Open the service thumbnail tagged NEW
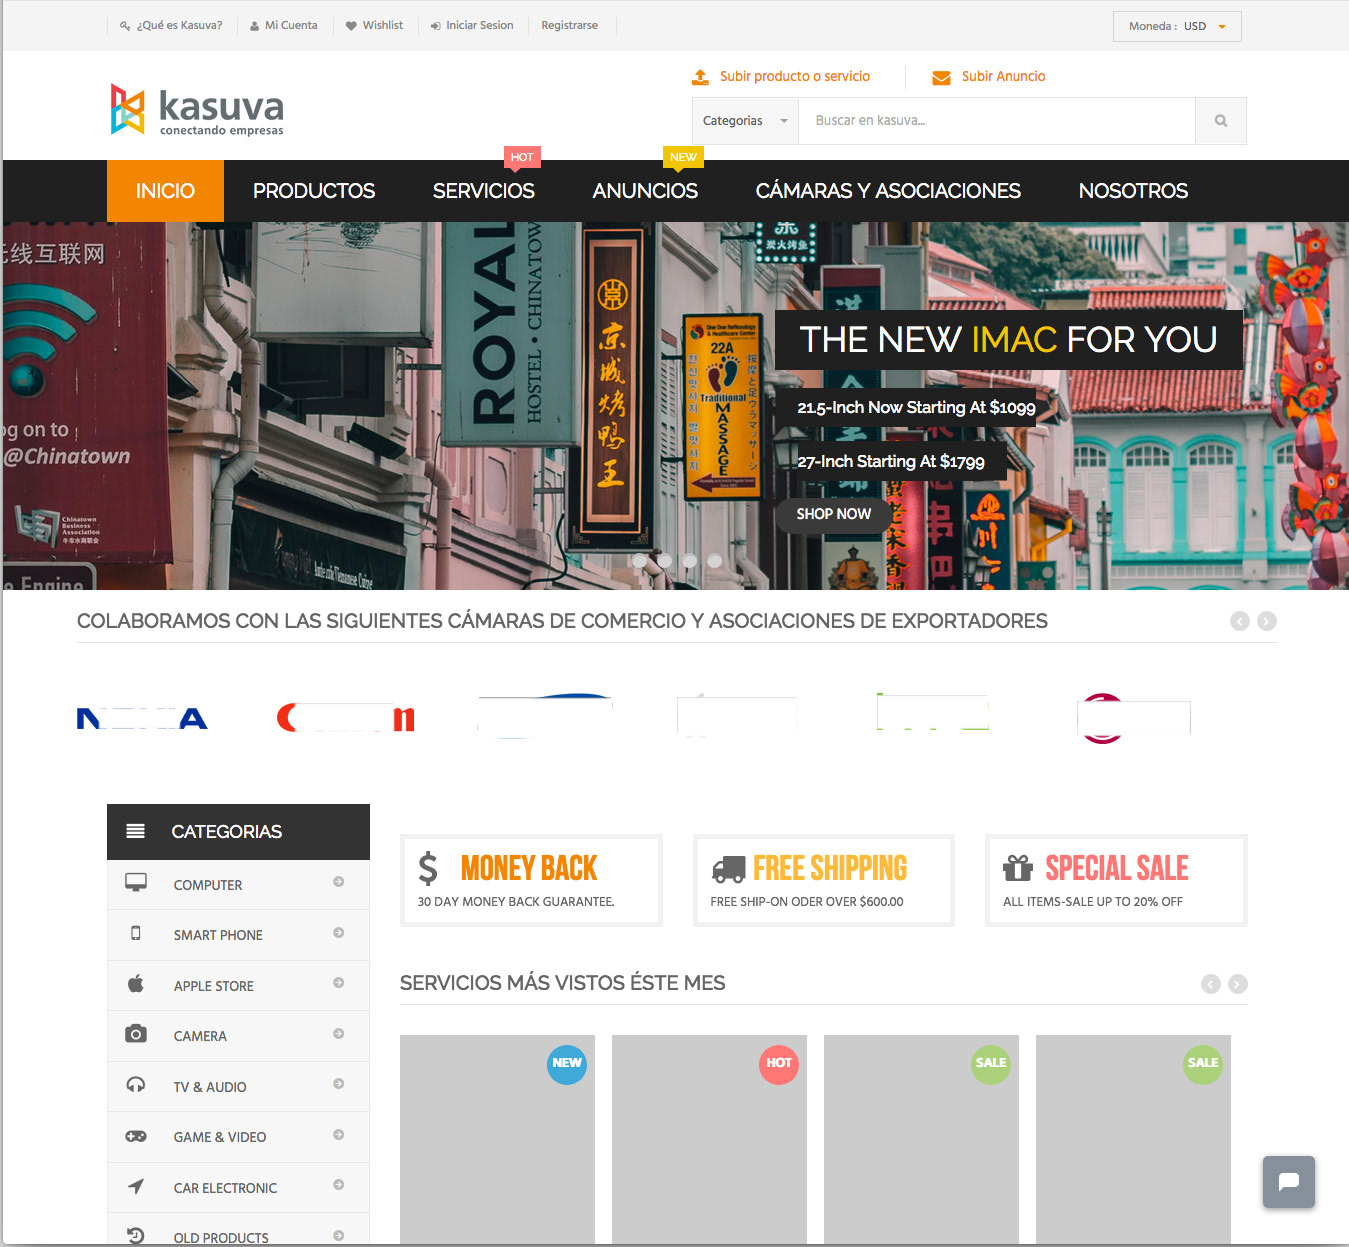The width and height of the screenshot is (1349, 1247). [497, 1140]
